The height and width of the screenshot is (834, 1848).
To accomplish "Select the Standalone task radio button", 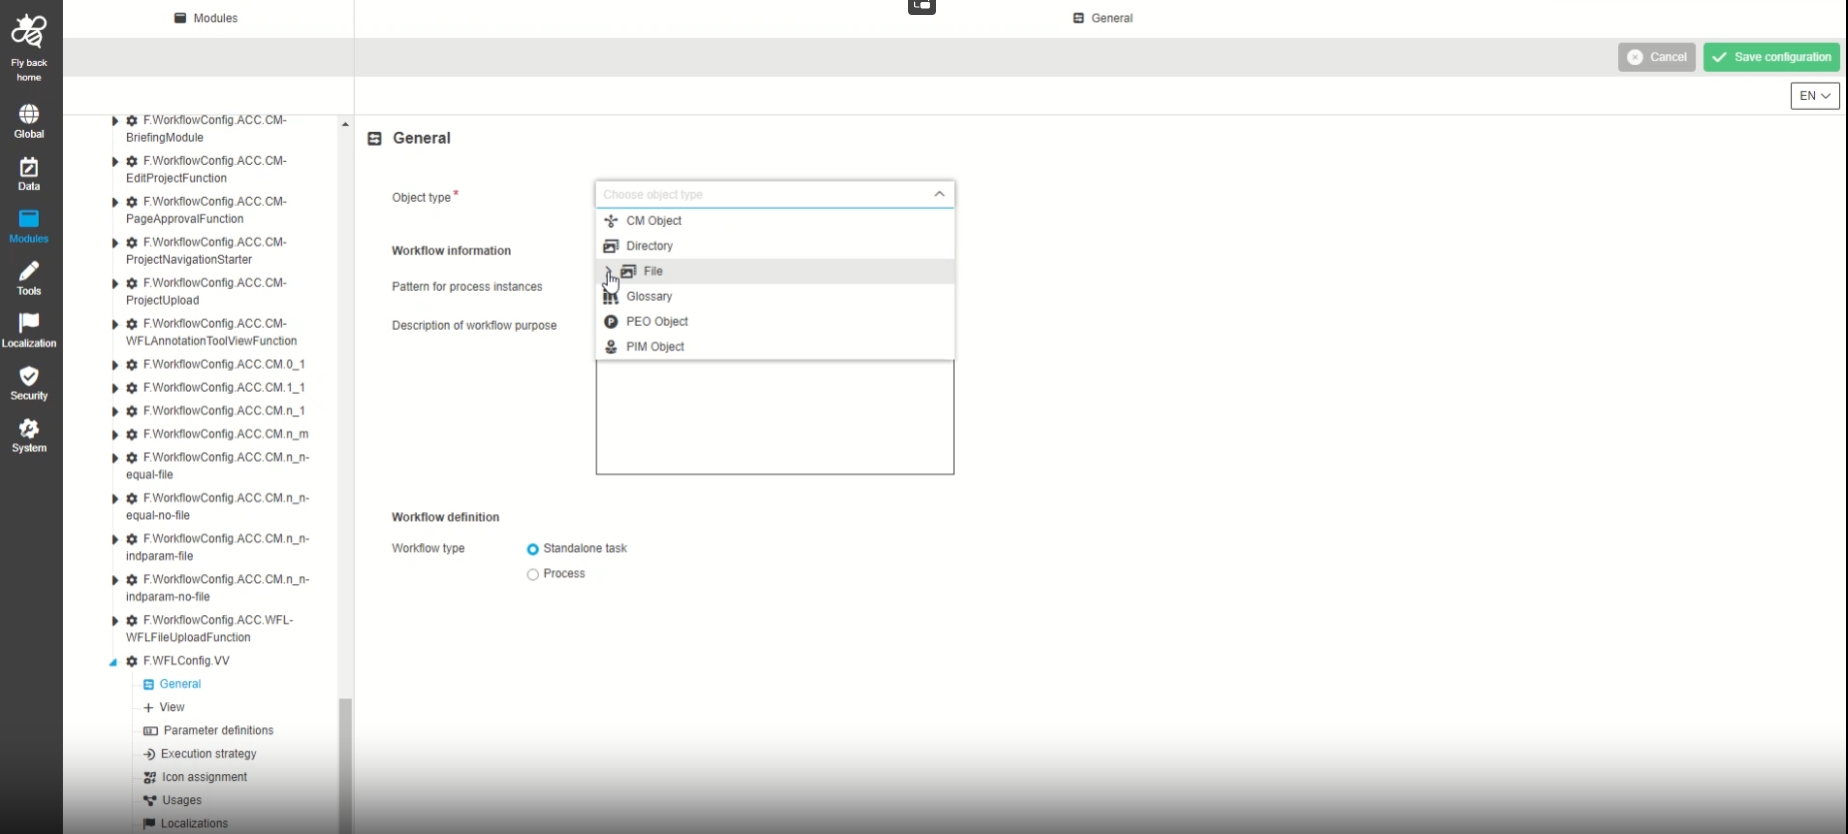I will [x=533, y=549].
